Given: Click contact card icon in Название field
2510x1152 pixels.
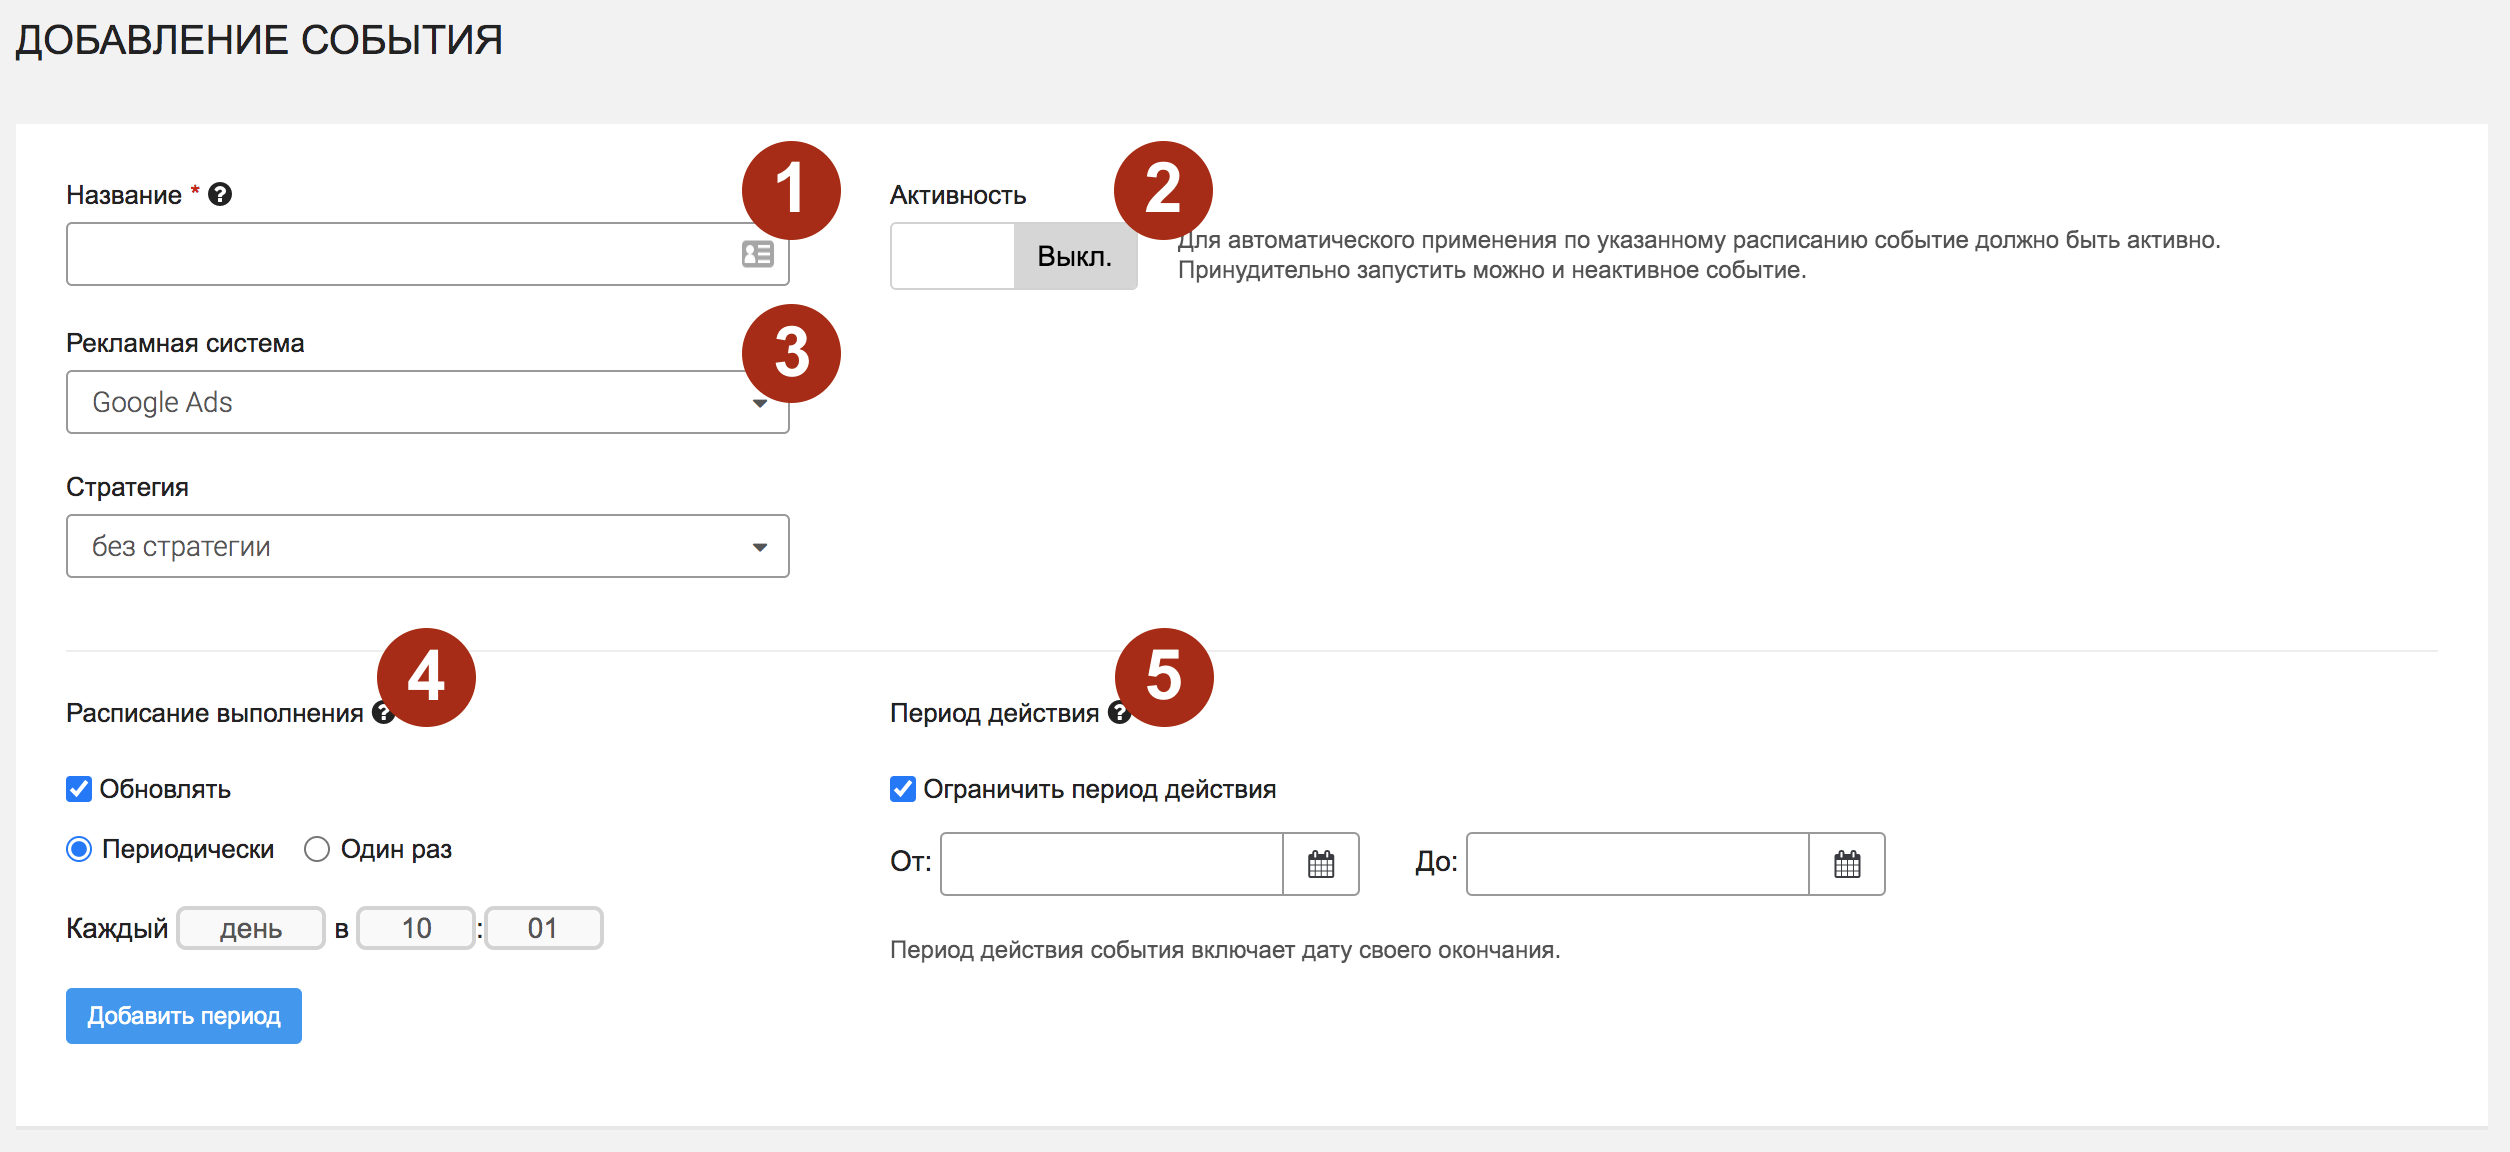Looking at the screenshot, I should click(757, 254).
